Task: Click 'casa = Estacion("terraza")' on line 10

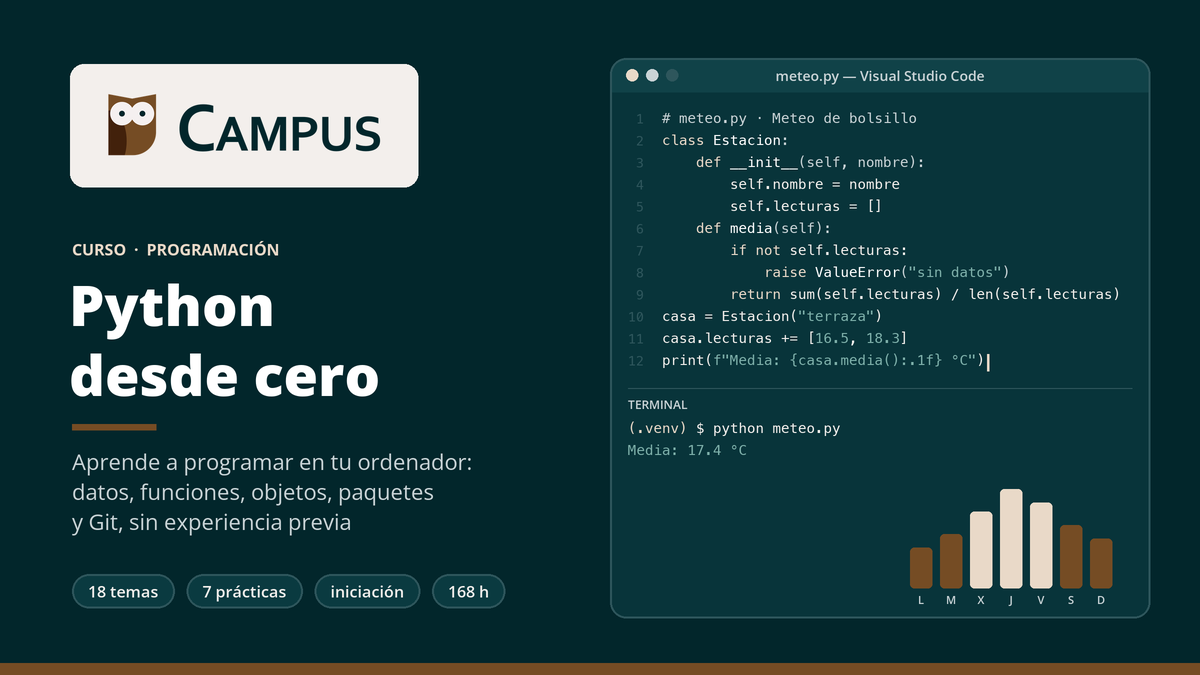Action: pos(772,316)
